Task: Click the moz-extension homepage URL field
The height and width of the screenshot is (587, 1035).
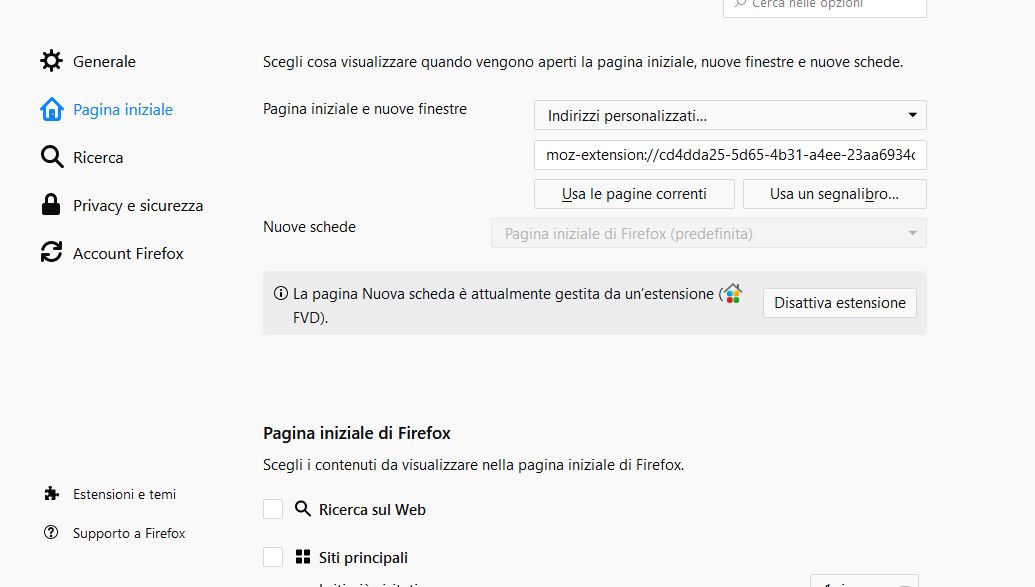Action: click(x=730, y=155)
